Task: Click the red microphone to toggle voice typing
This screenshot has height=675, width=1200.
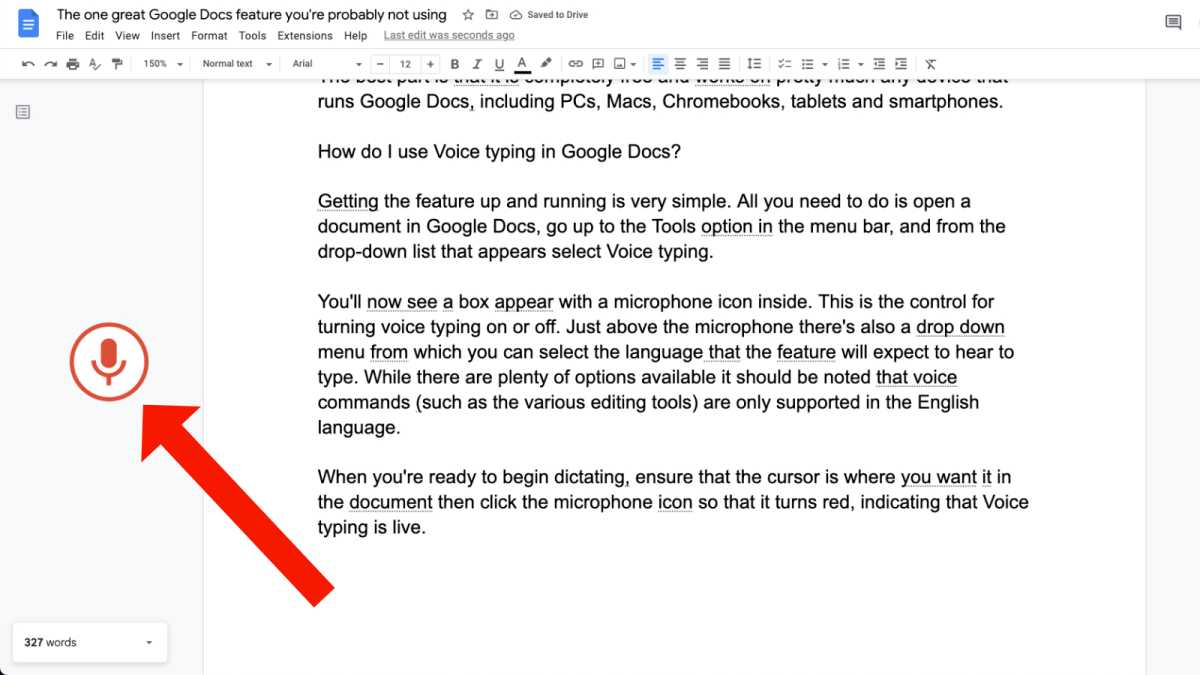Action: (x=109, y=362)
